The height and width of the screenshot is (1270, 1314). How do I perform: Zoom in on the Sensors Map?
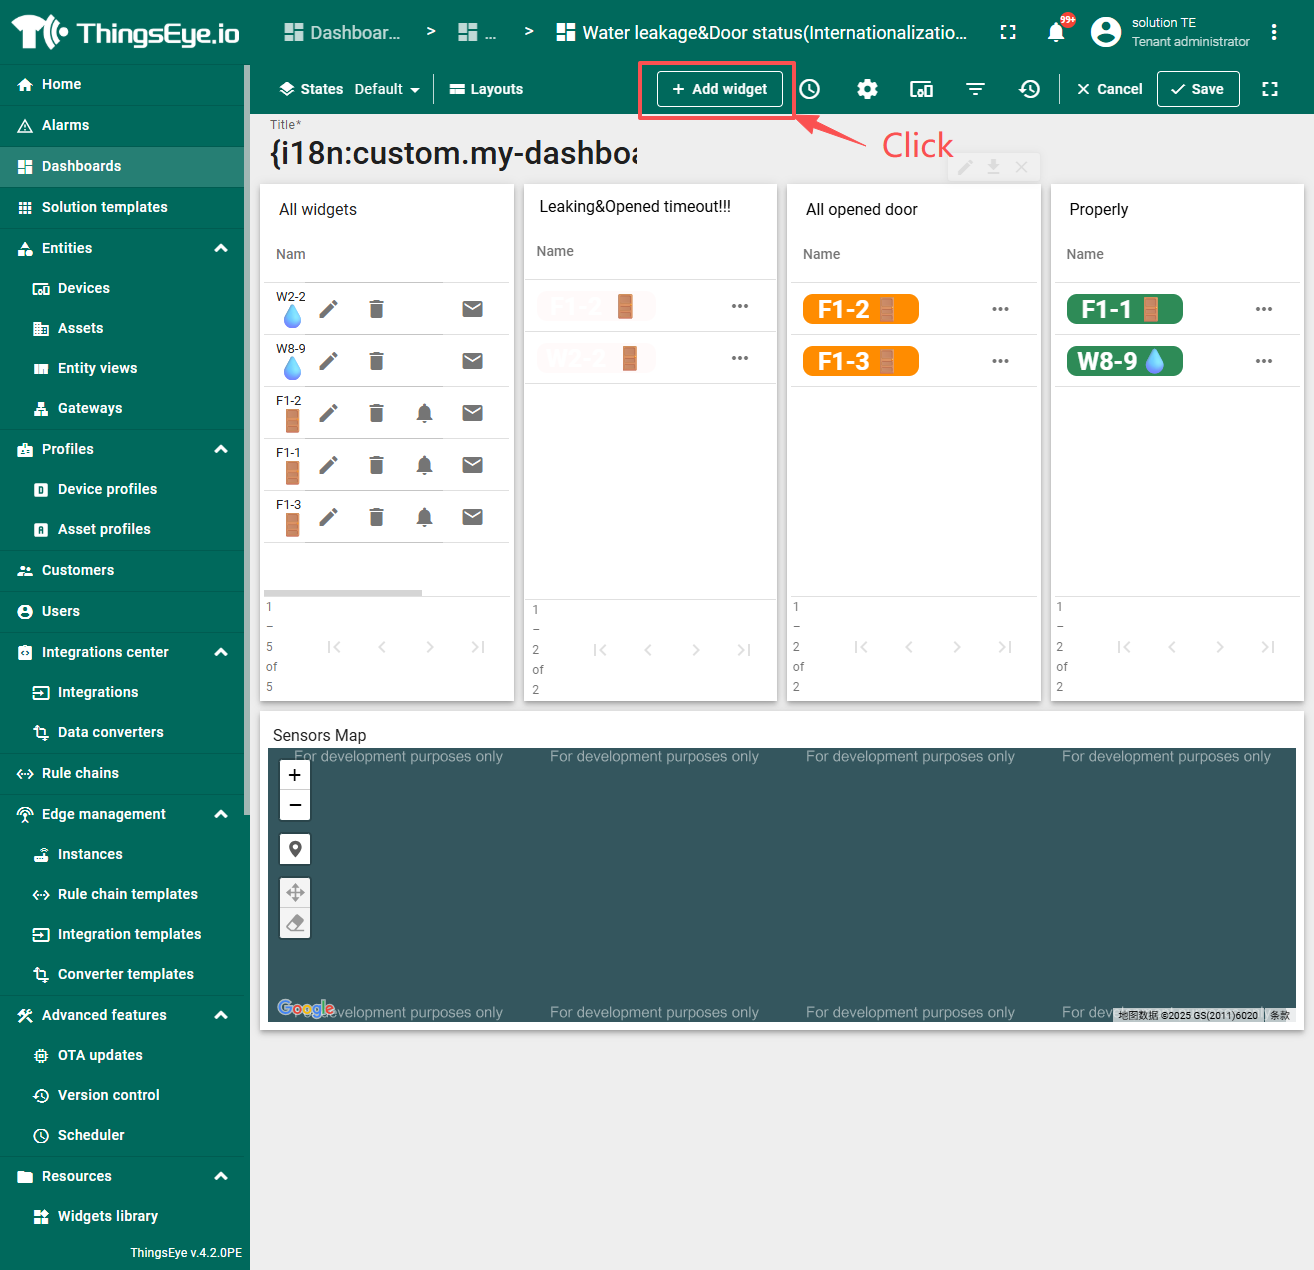[295, 775]
